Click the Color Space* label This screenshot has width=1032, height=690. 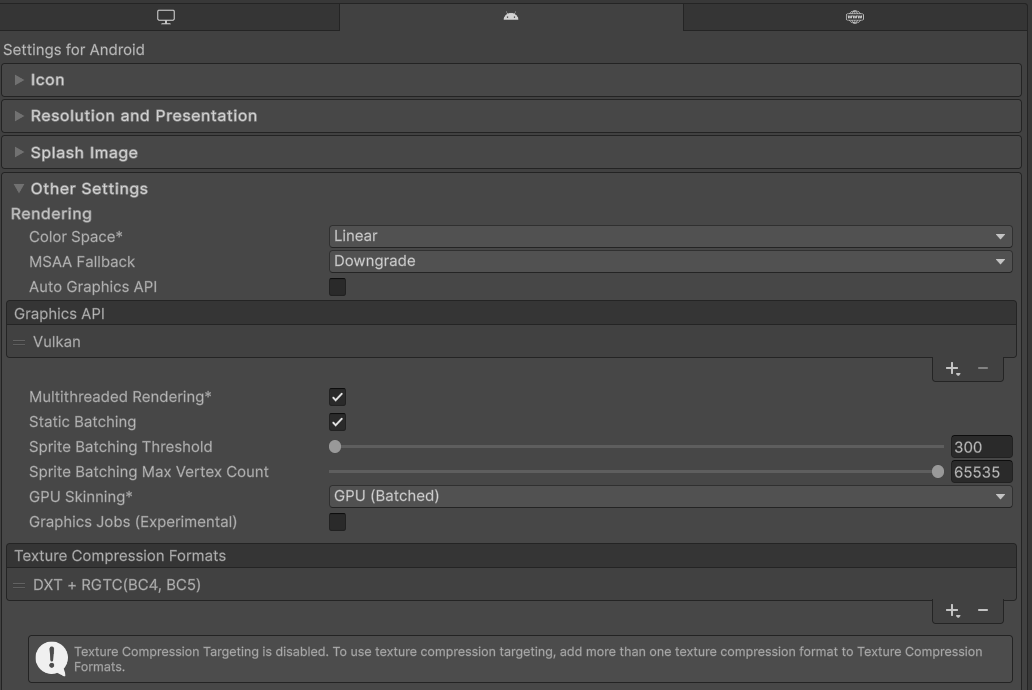tap(76, 237)
